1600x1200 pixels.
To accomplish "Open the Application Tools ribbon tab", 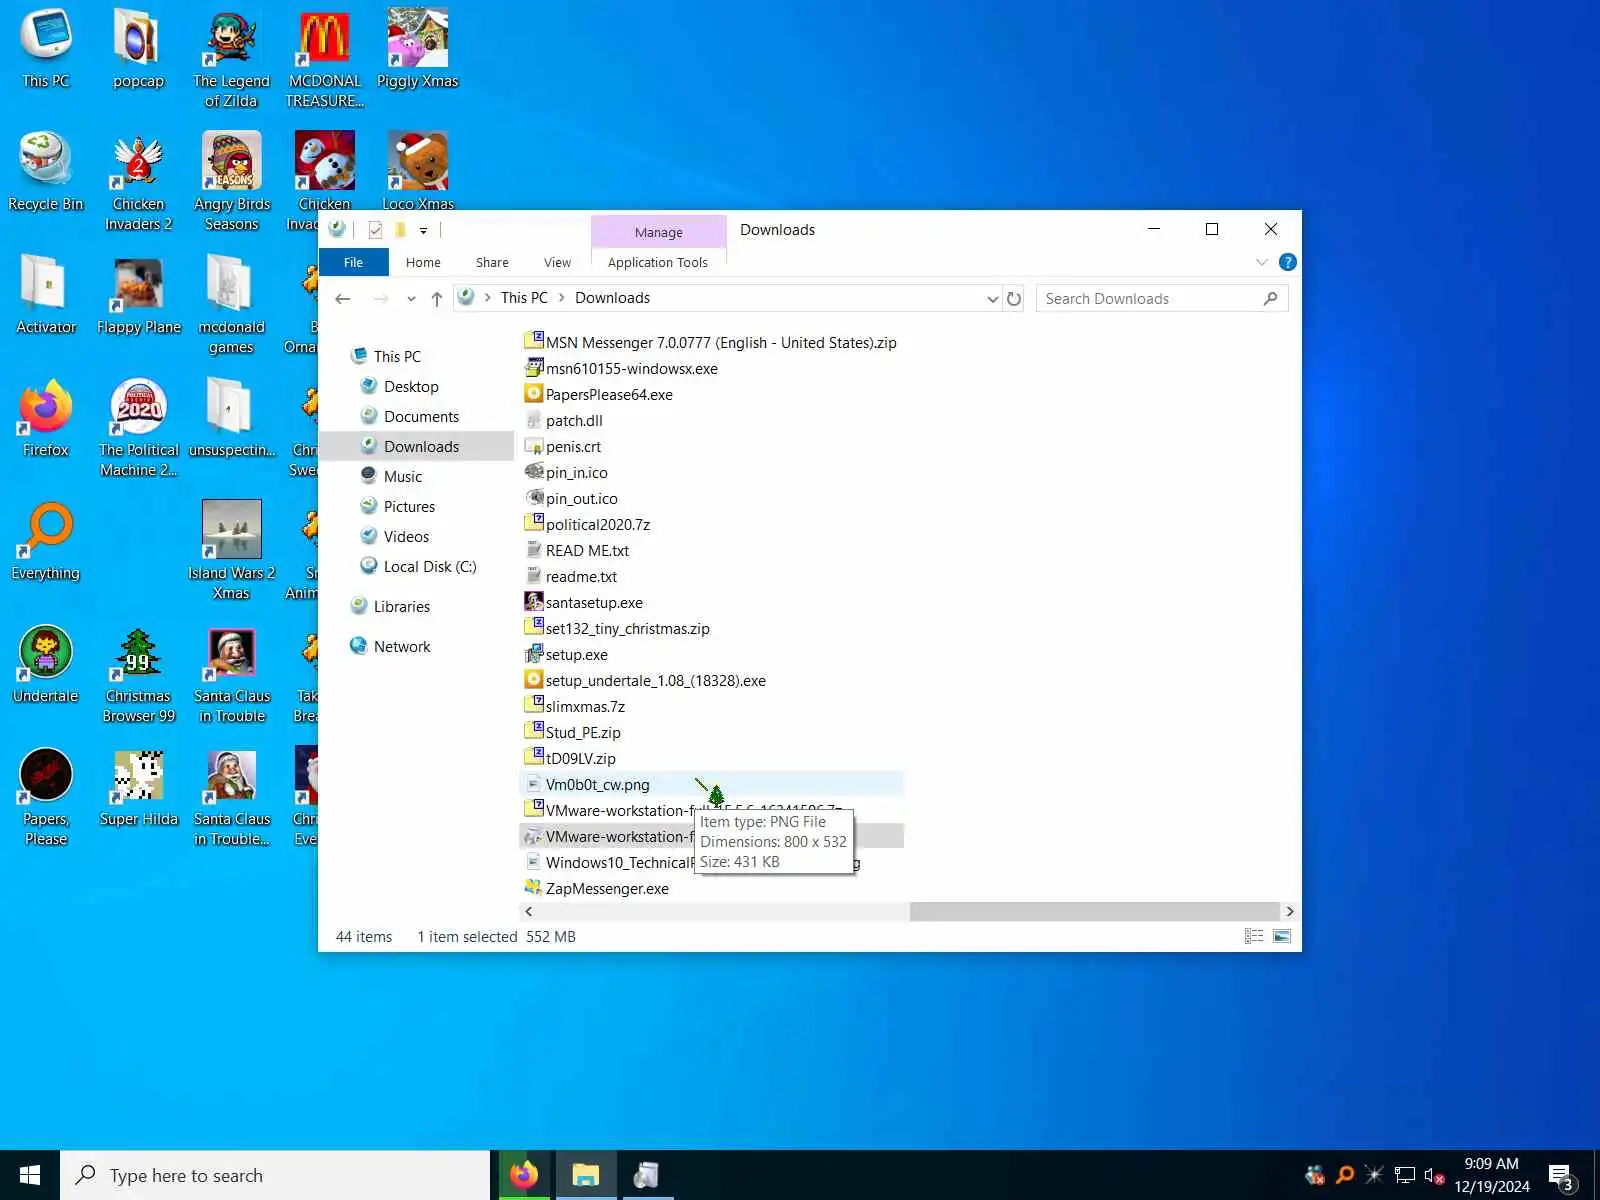I will point(658,262).
